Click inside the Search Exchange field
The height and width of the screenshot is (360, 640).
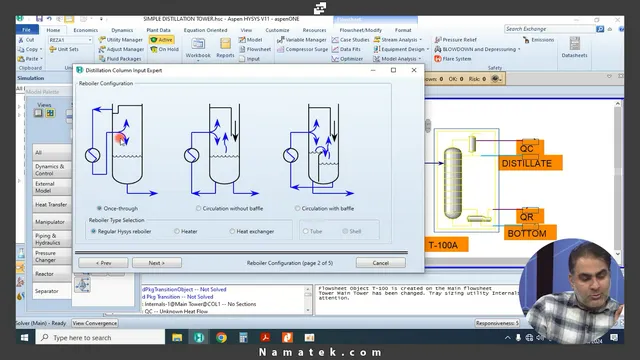[x=549, y=29]
